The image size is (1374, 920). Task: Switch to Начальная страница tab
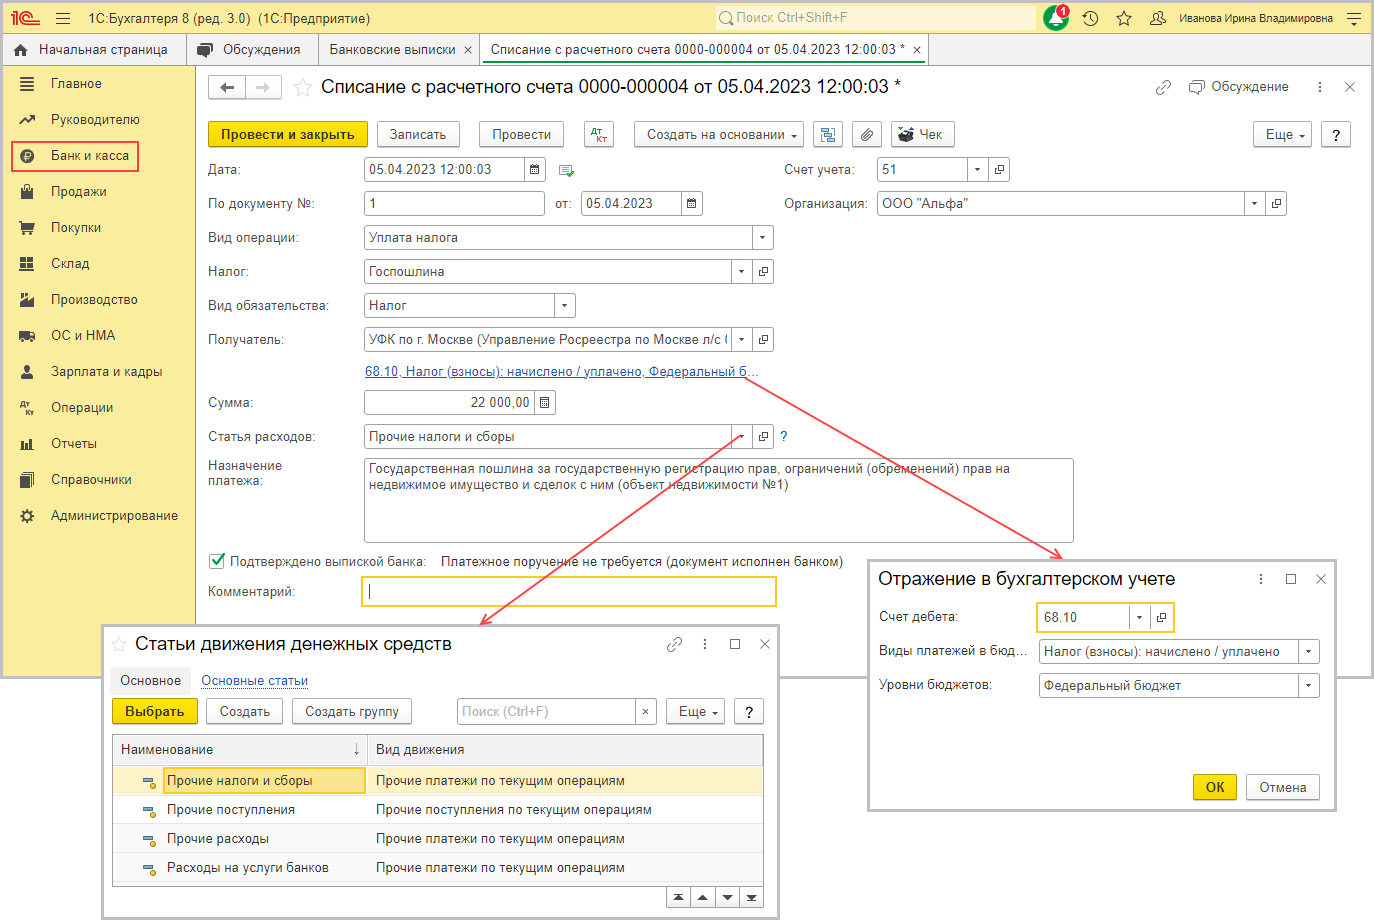(x=92, y=49)
